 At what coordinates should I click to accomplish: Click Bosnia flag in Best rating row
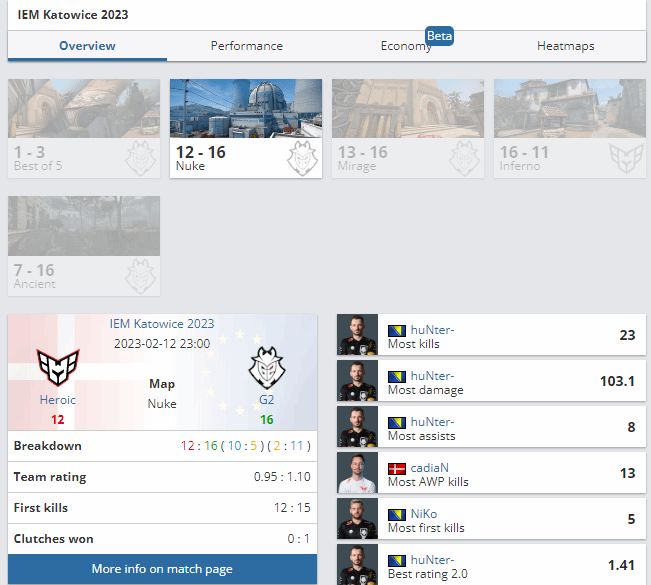click(x=397, y=561)
